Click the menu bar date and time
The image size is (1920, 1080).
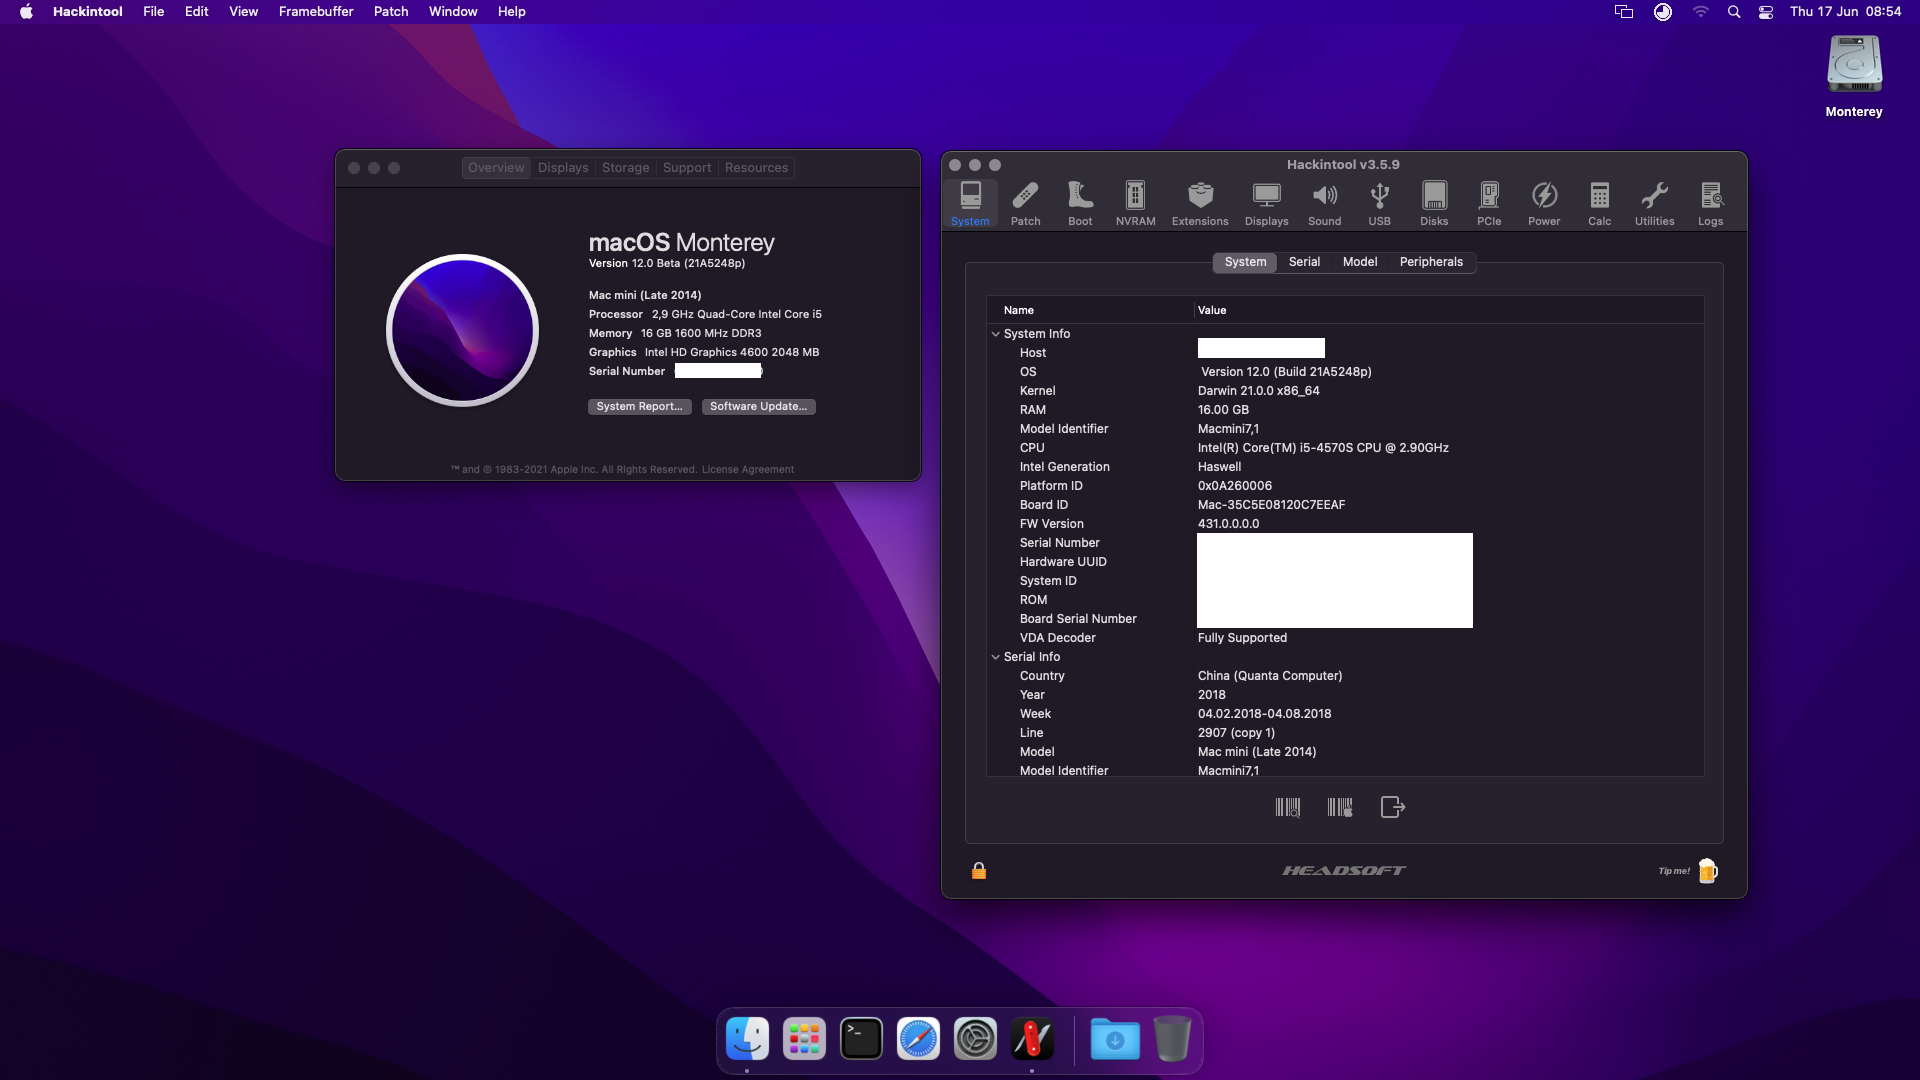pos(1845,11)
